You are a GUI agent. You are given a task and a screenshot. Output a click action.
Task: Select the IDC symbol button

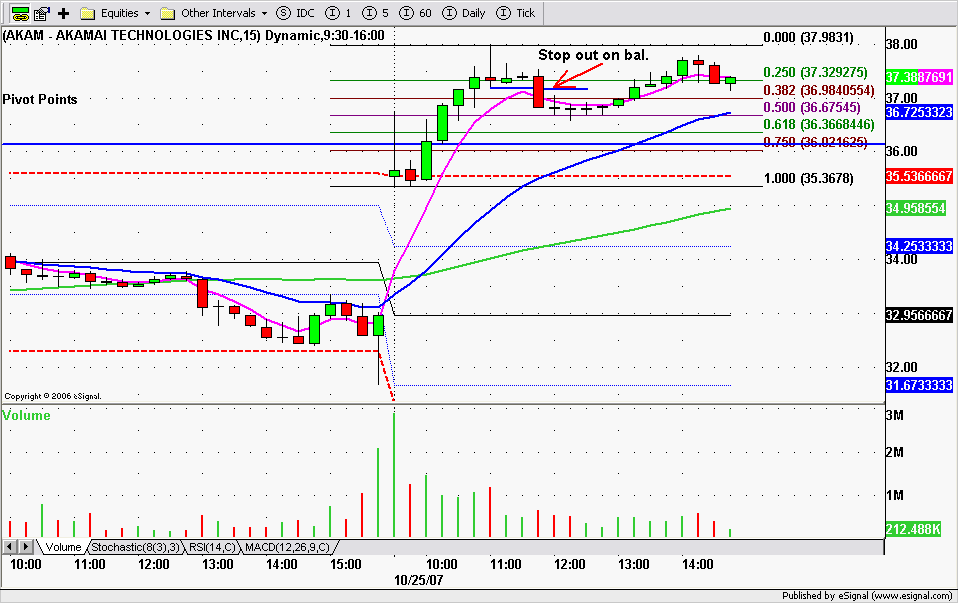point(296,13)
